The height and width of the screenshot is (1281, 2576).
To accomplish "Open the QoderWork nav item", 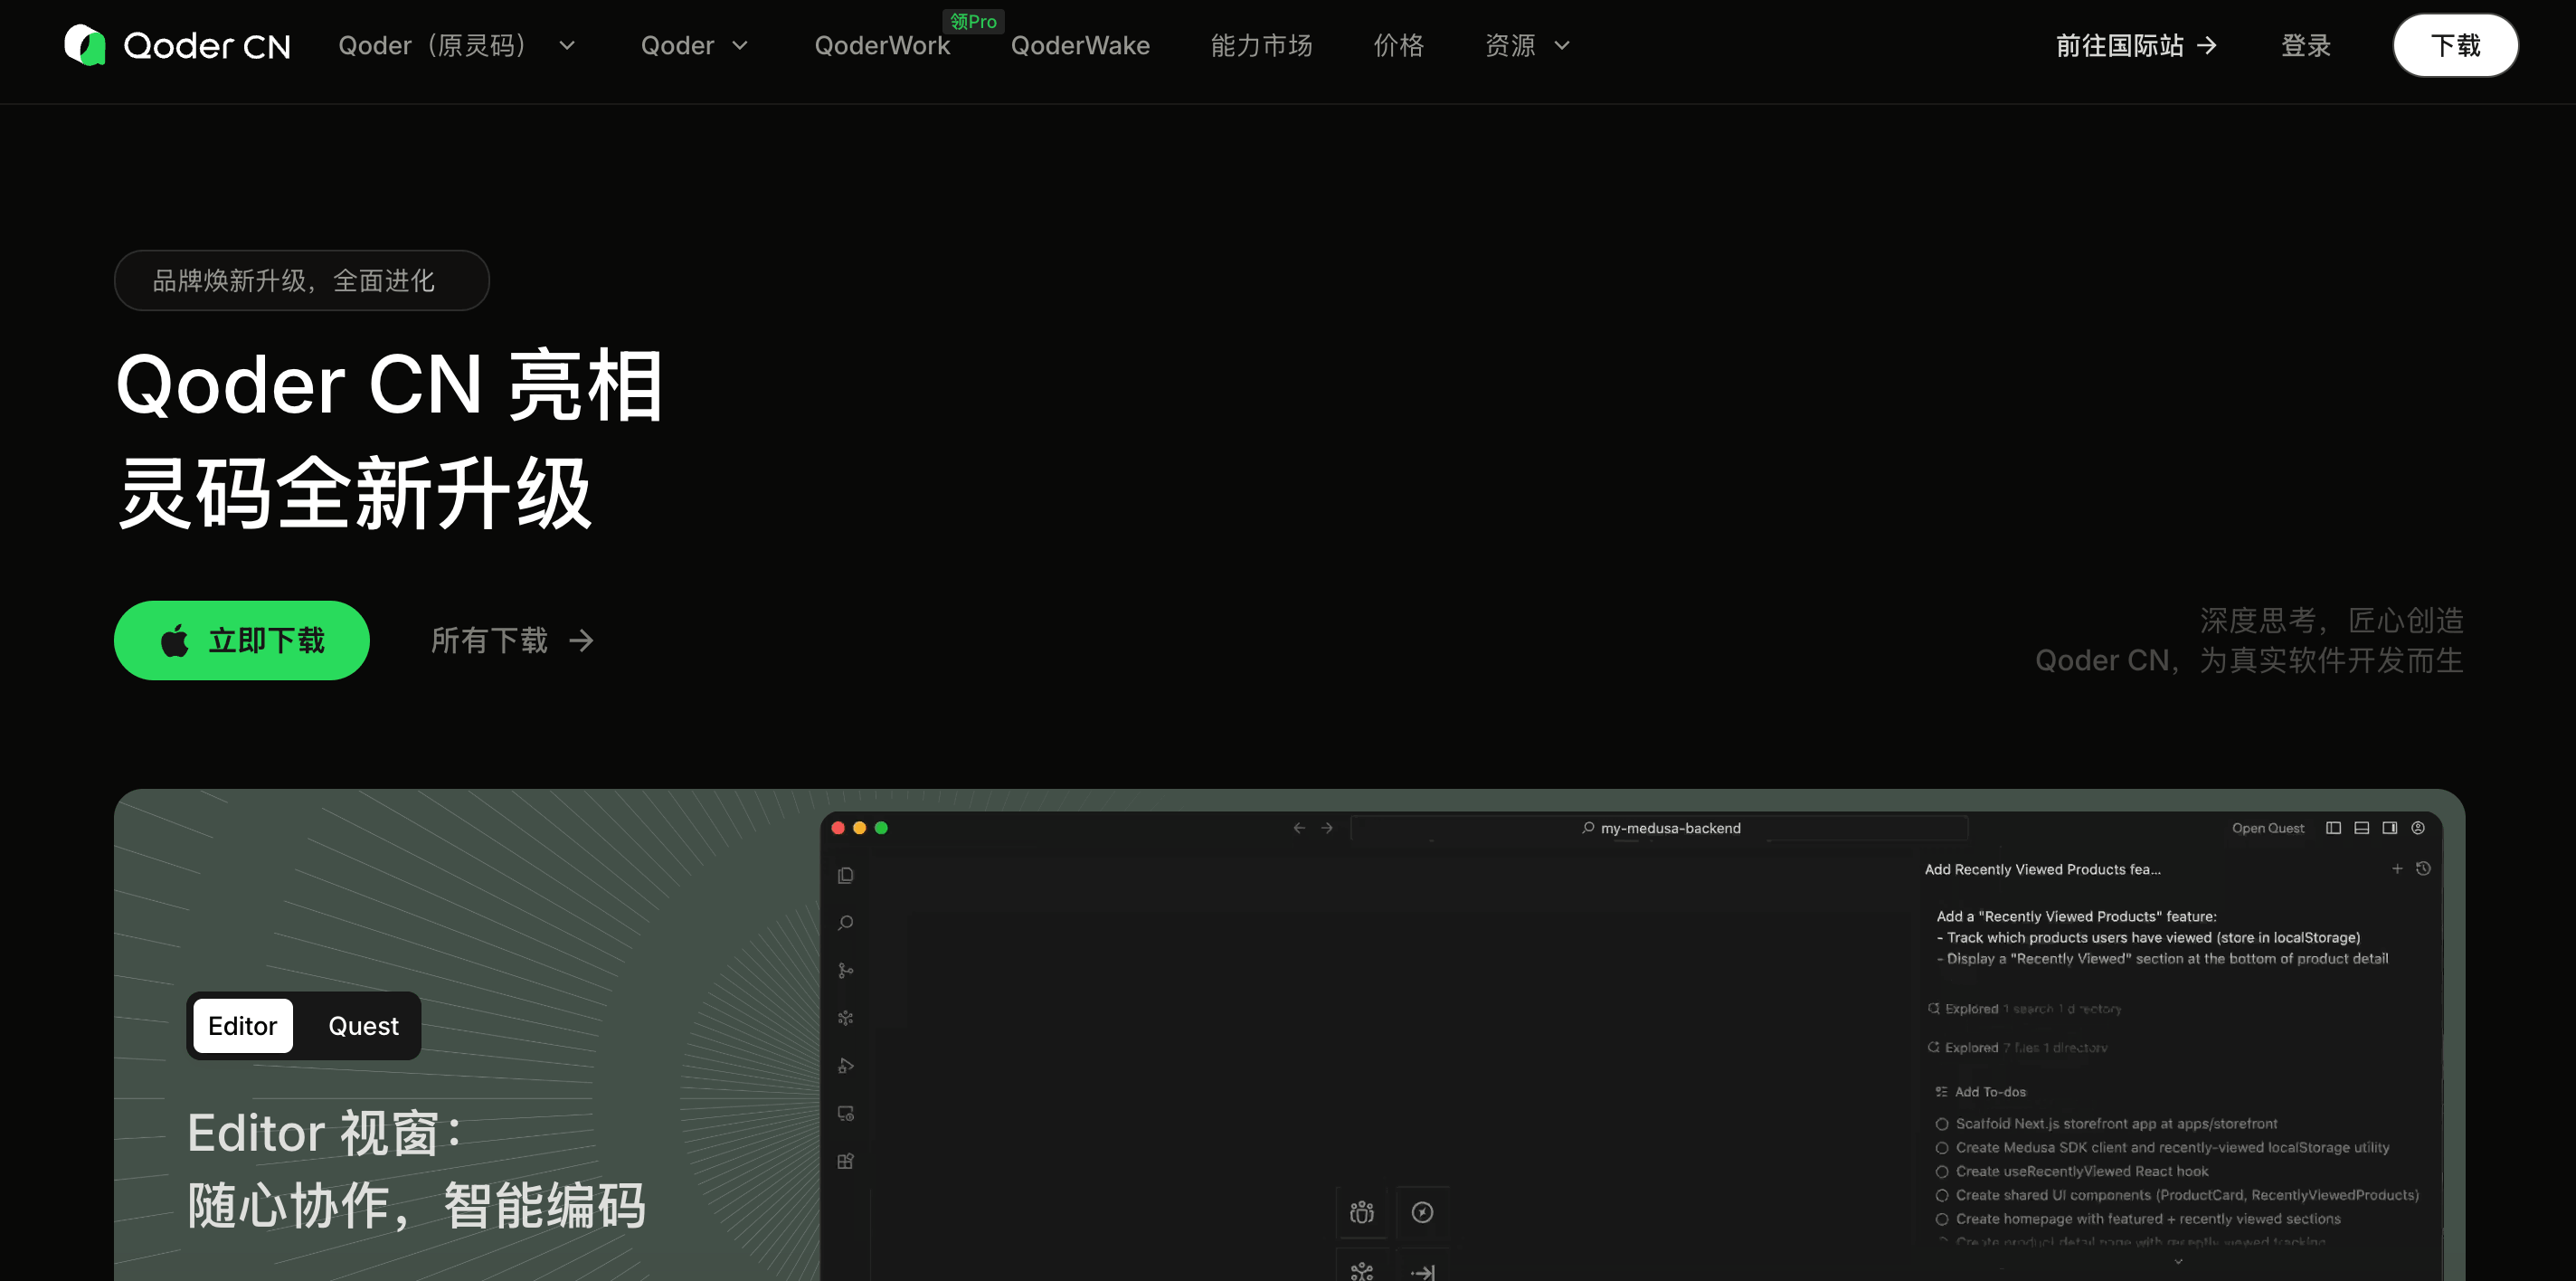I will pyautogui.click(x=882, y=46).
